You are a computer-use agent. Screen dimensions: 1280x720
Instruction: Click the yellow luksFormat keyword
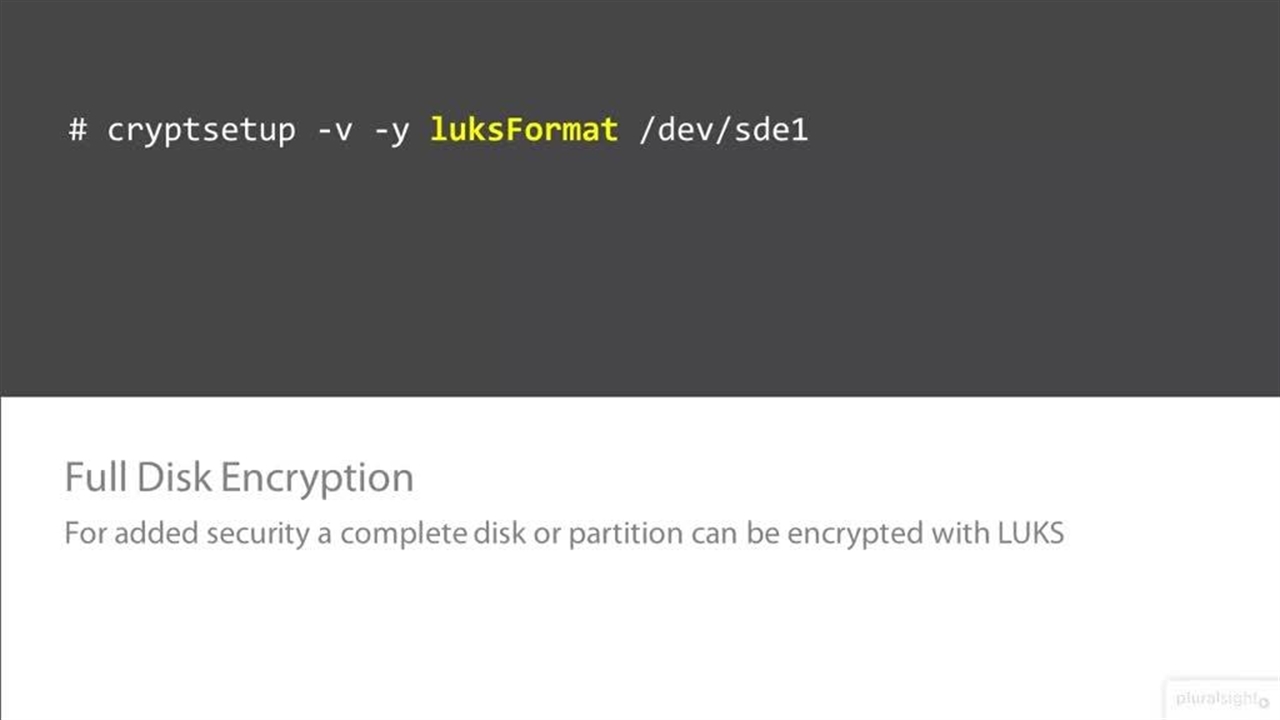(523, 130)
